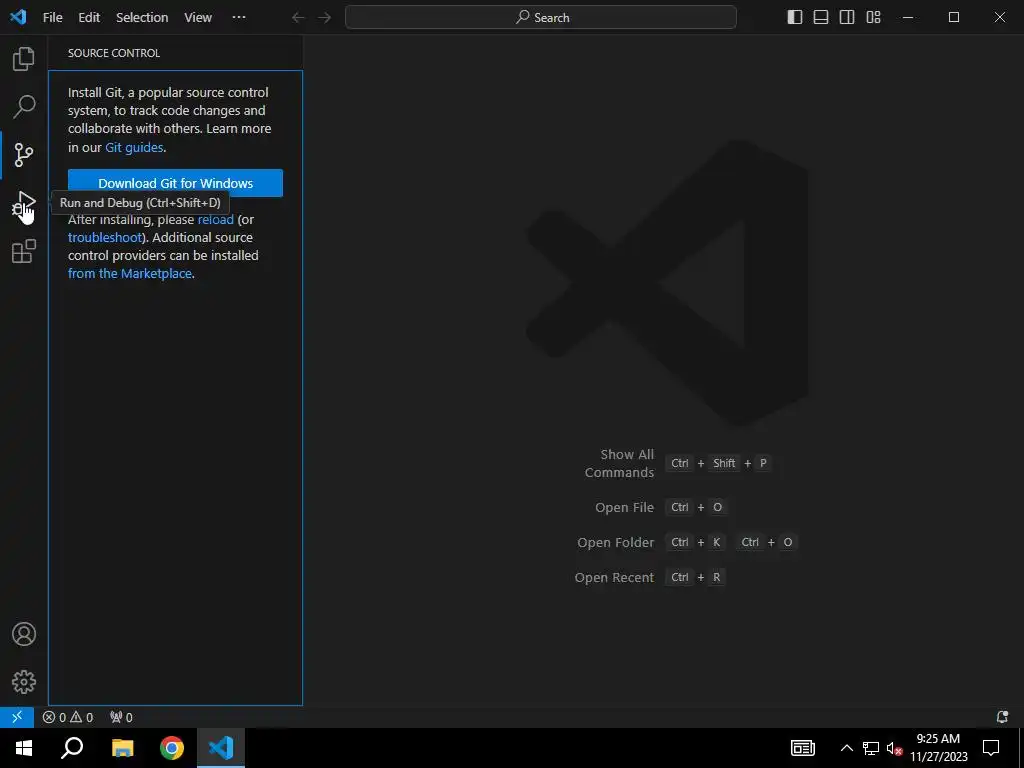
Task: Open Windows taskbar search
Action: [72, 748]
